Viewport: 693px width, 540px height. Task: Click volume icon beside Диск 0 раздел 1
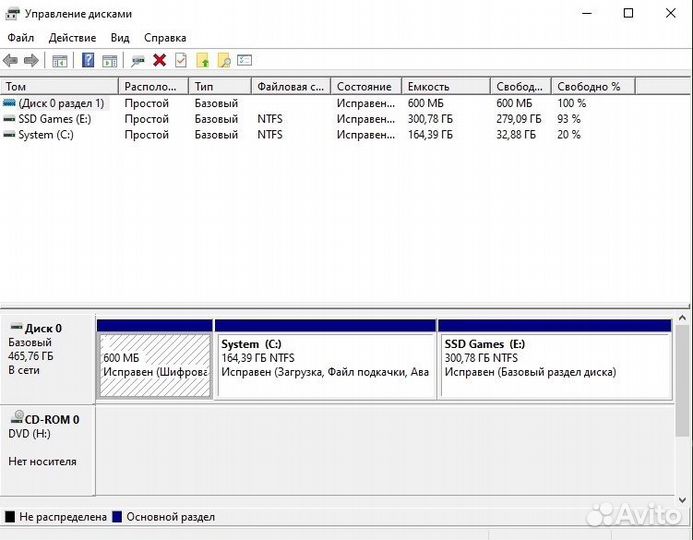click(x=9, y=103)
